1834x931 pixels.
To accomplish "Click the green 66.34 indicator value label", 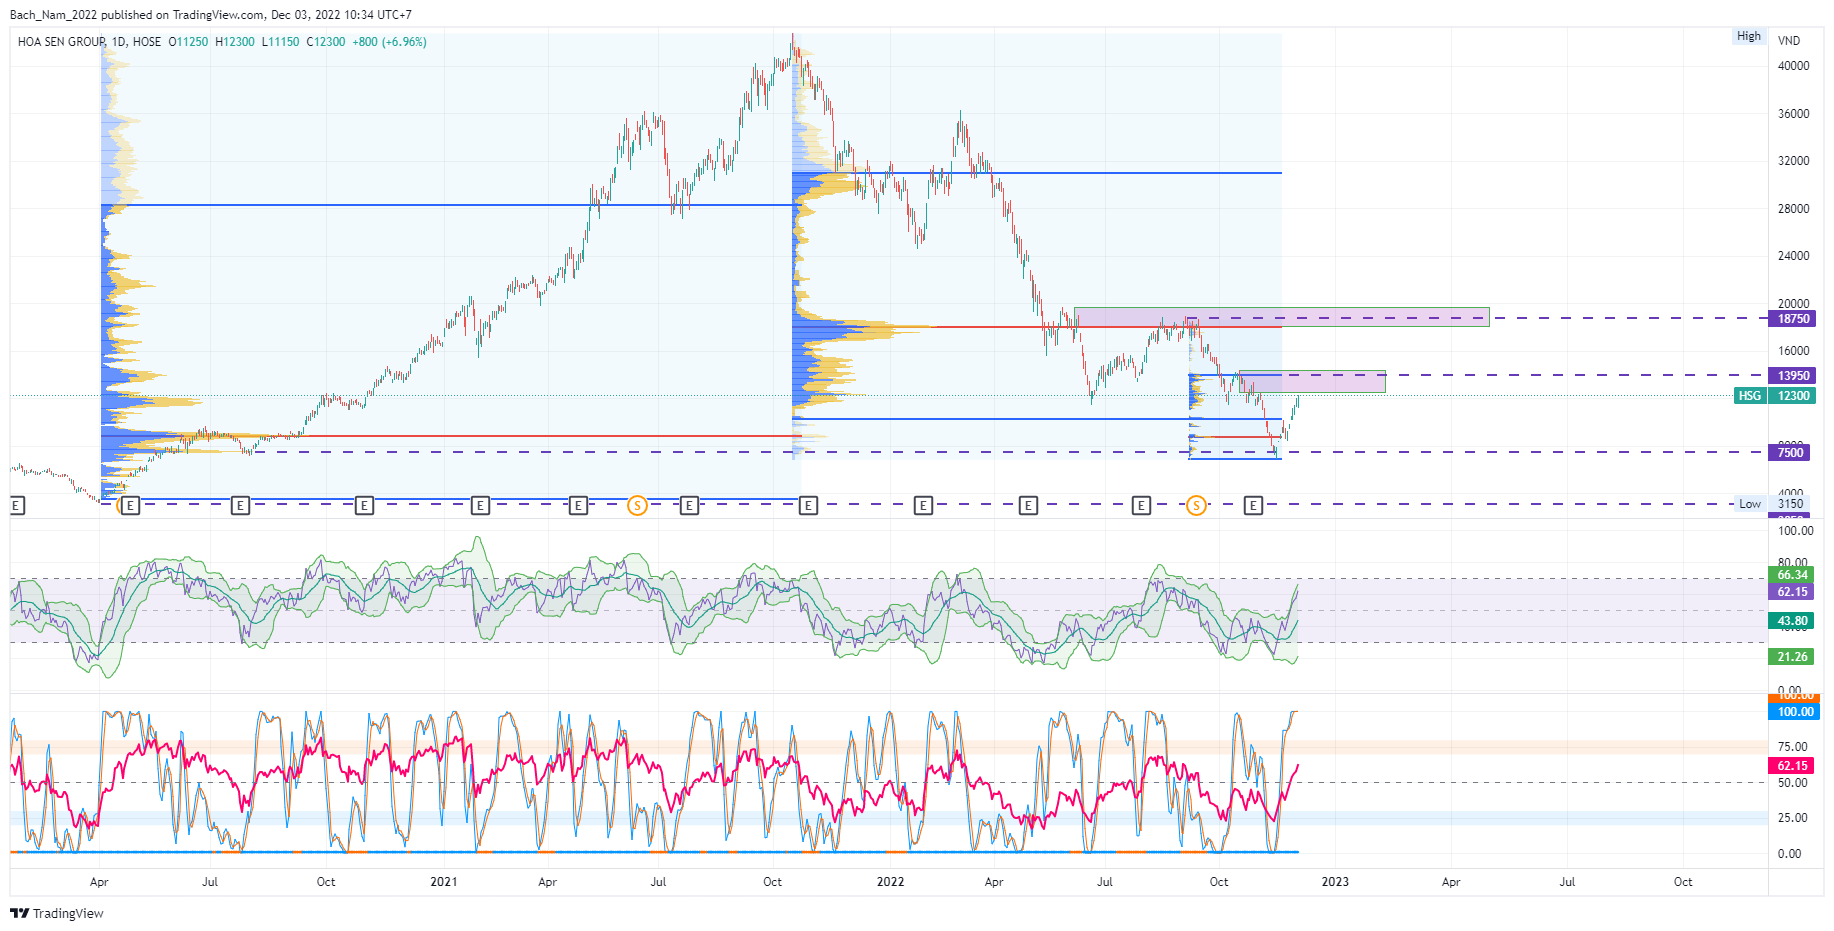I will tap(1793, 575).
